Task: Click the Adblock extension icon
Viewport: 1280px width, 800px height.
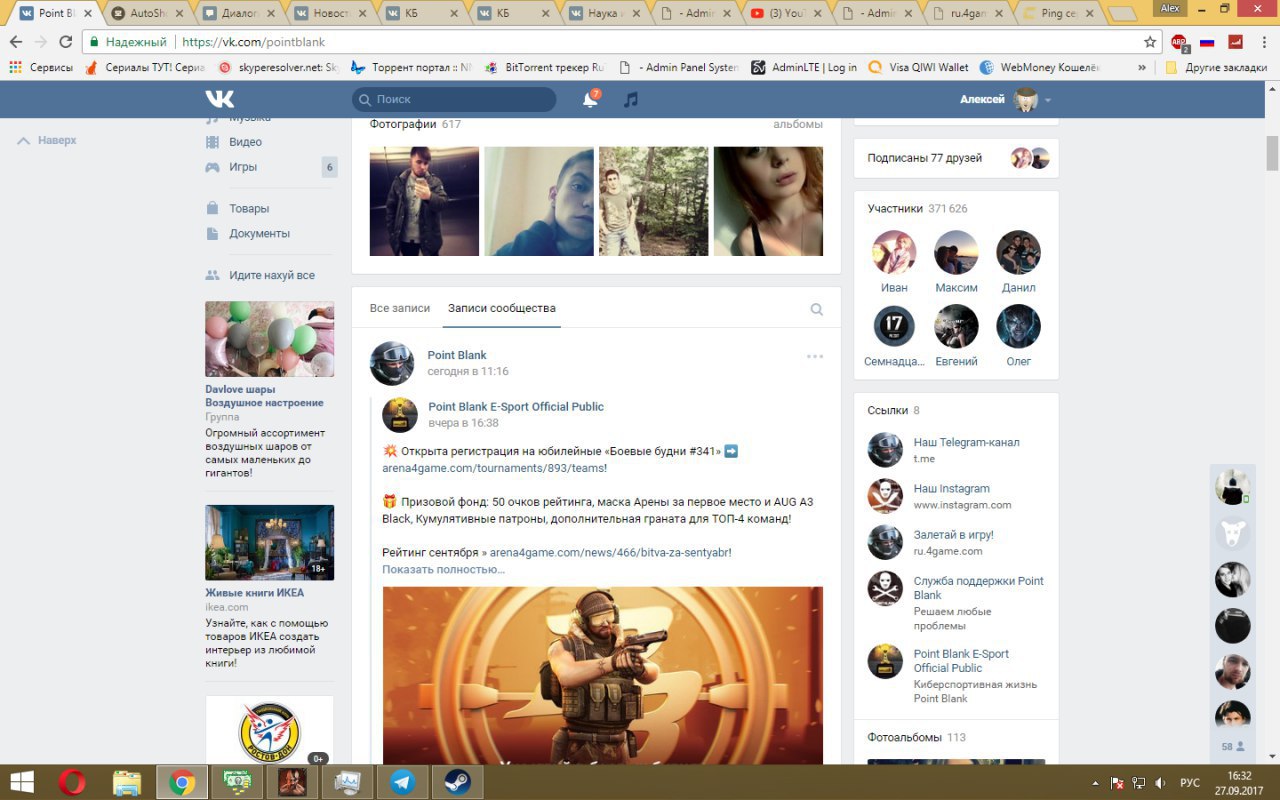Action: pos(1179,42)
